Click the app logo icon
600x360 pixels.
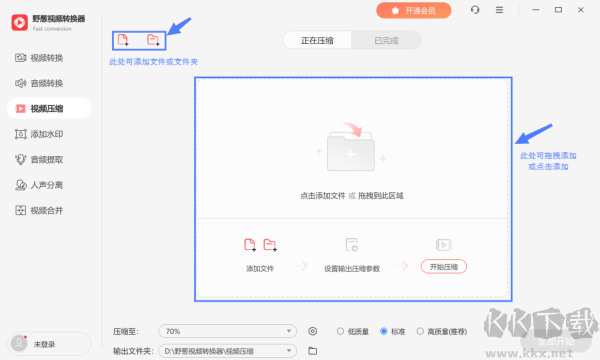20,23
